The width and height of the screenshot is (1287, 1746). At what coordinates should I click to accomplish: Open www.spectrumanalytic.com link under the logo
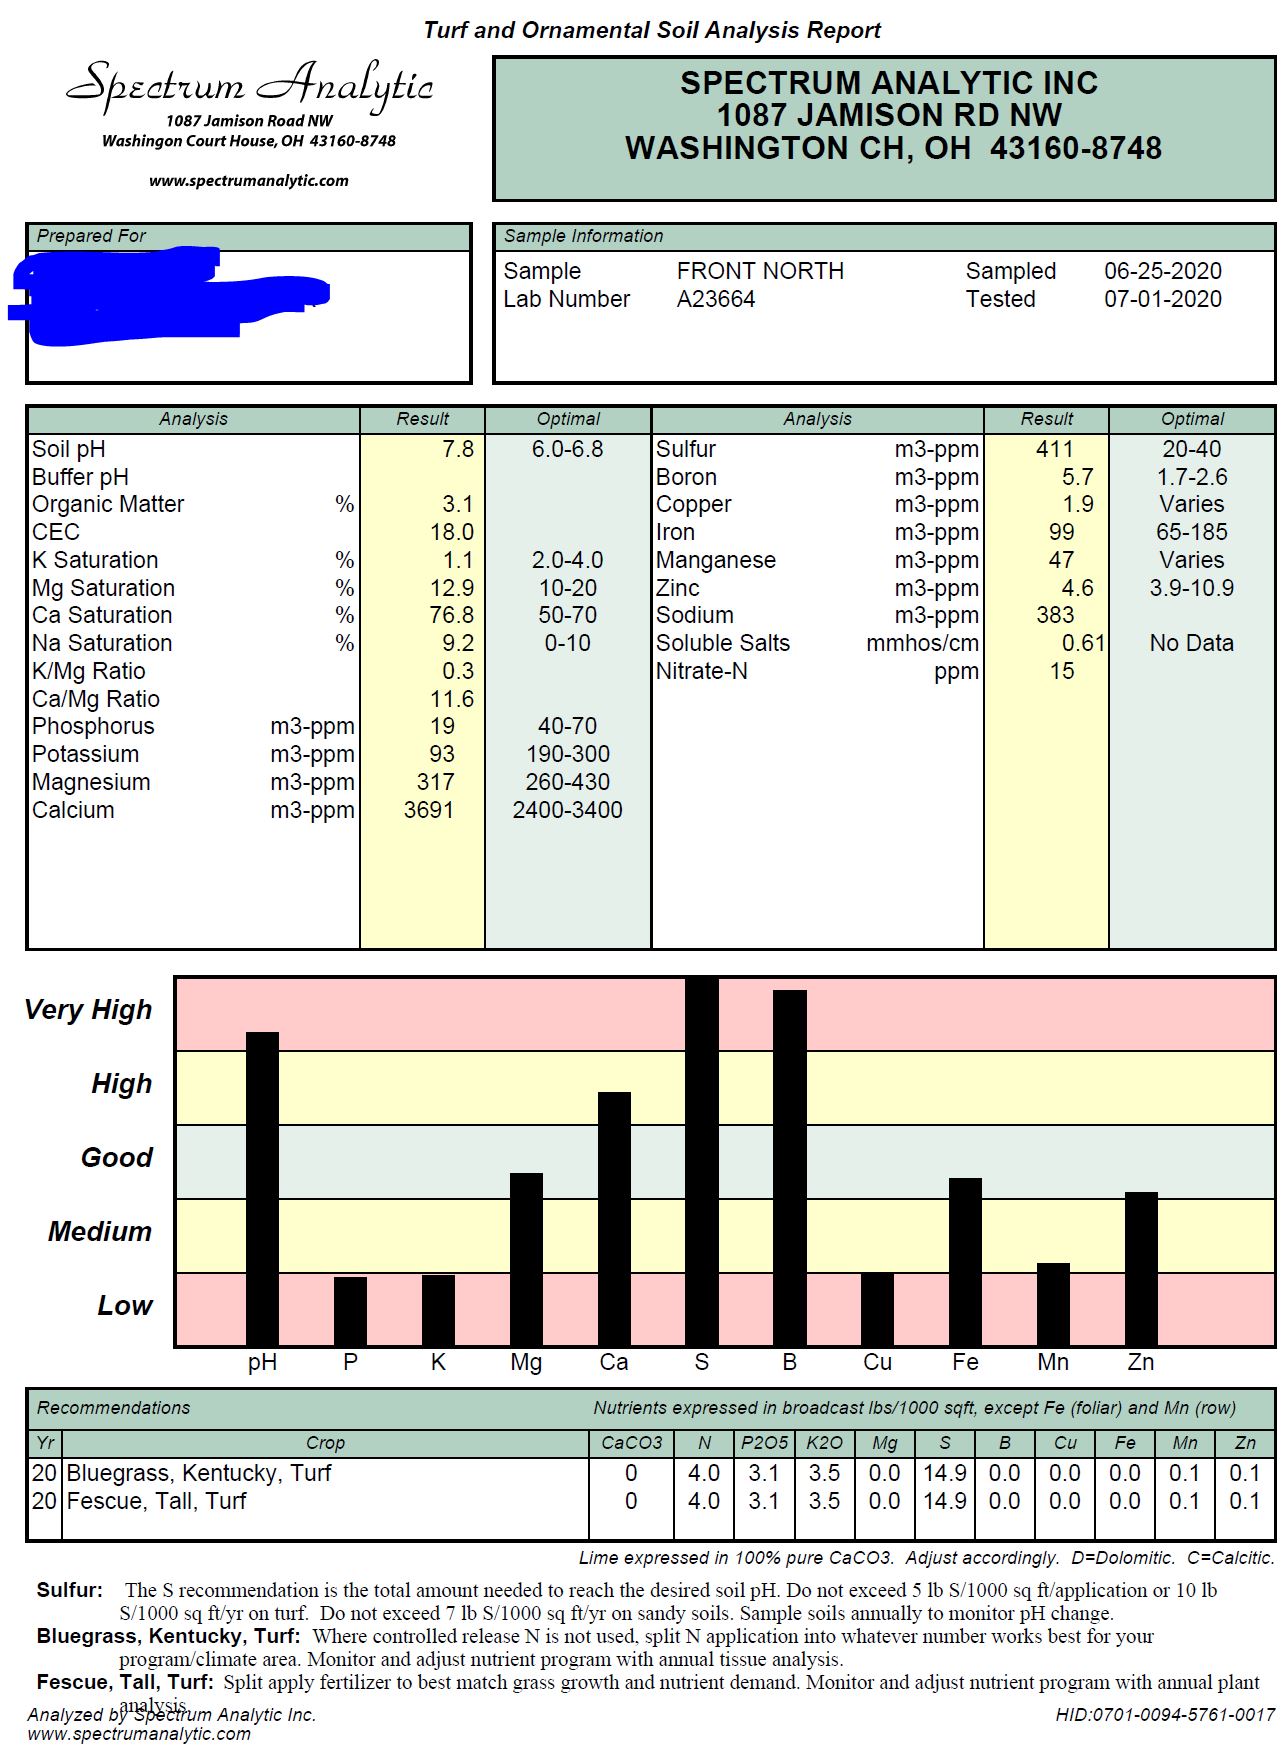click(249, 181)
